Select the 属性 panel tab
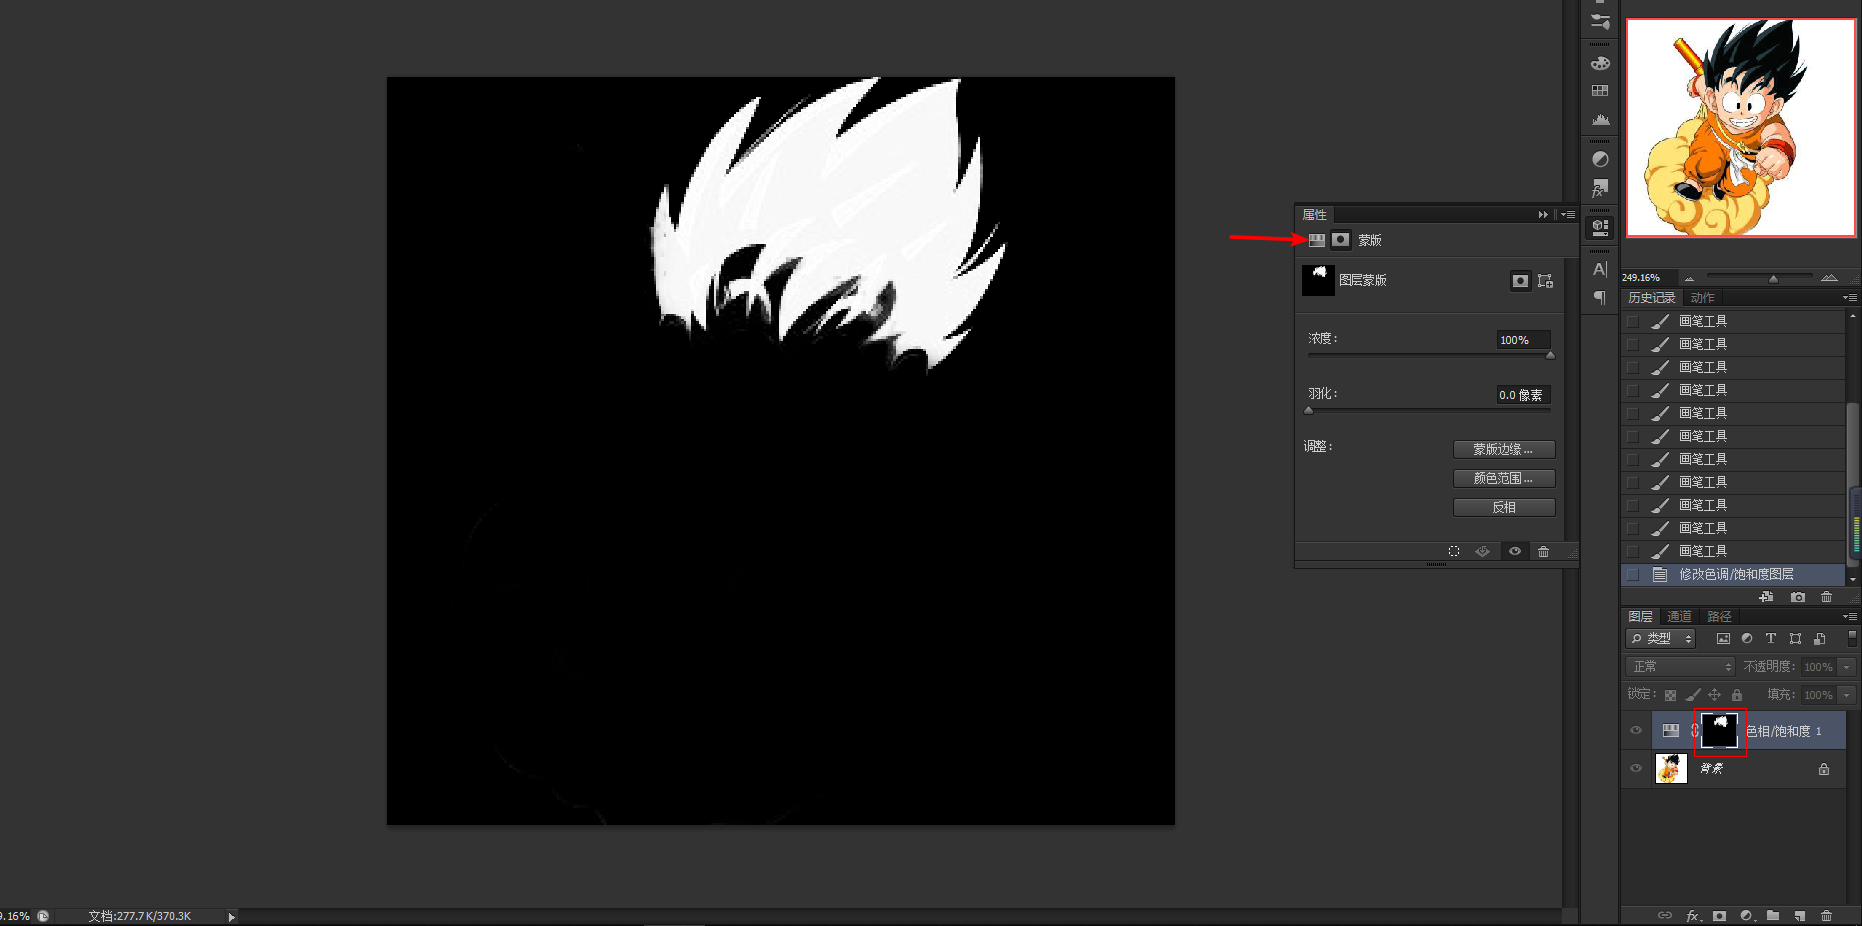This screenshot has width=1862, height=926. [1314, 215]
